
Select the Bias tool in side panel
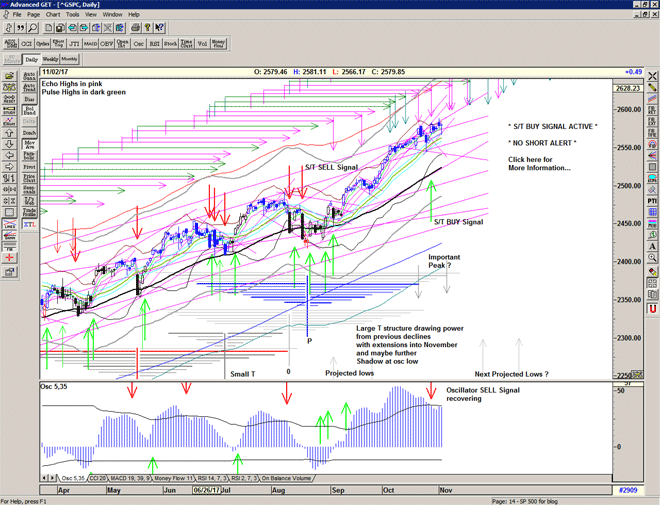pos(31,100)
